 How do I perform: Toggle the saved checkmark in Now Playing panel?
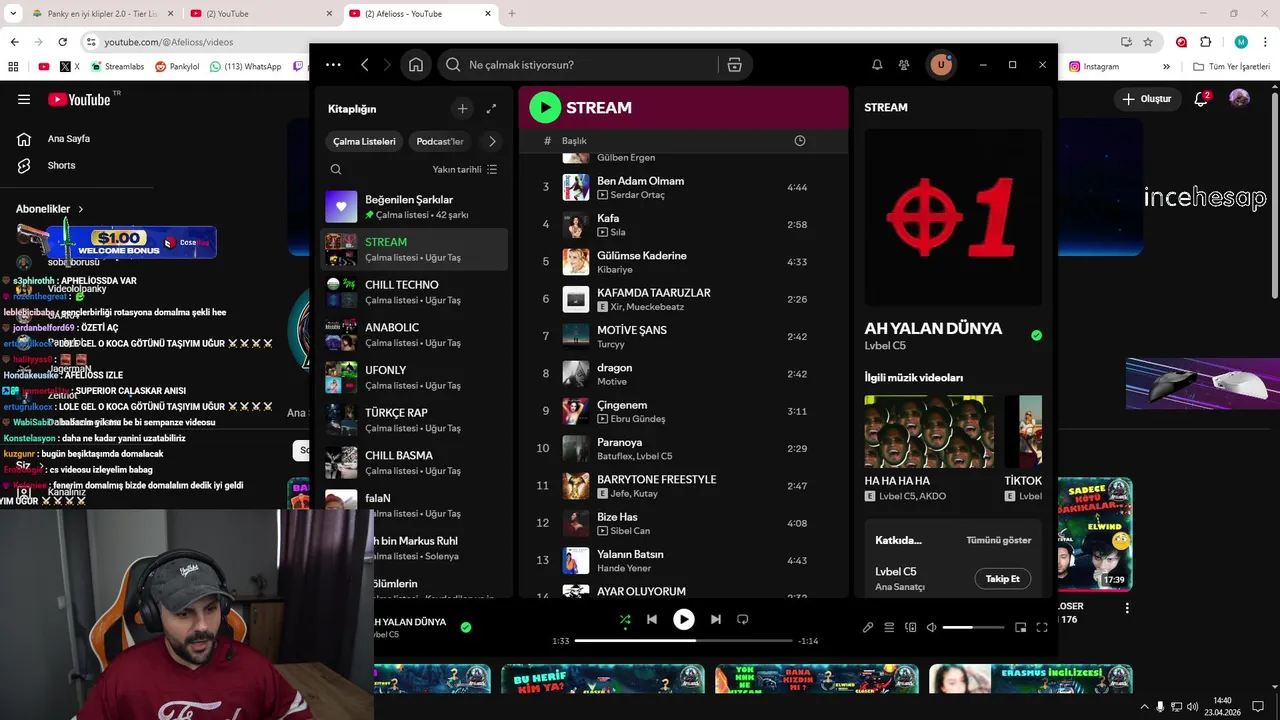[x=1036, y=335]
